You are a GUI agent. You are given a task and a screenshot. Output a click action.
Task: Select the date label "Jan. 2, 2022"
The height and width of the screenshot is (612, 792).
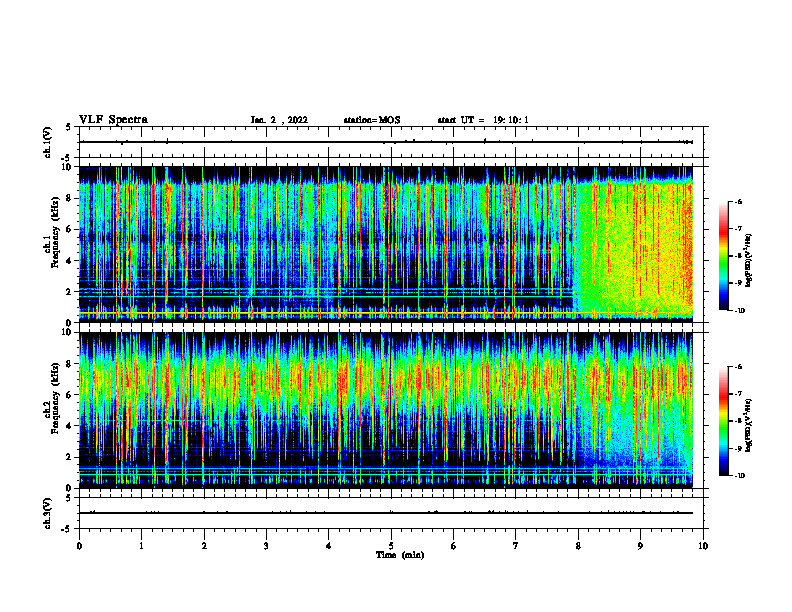[279, 120]
